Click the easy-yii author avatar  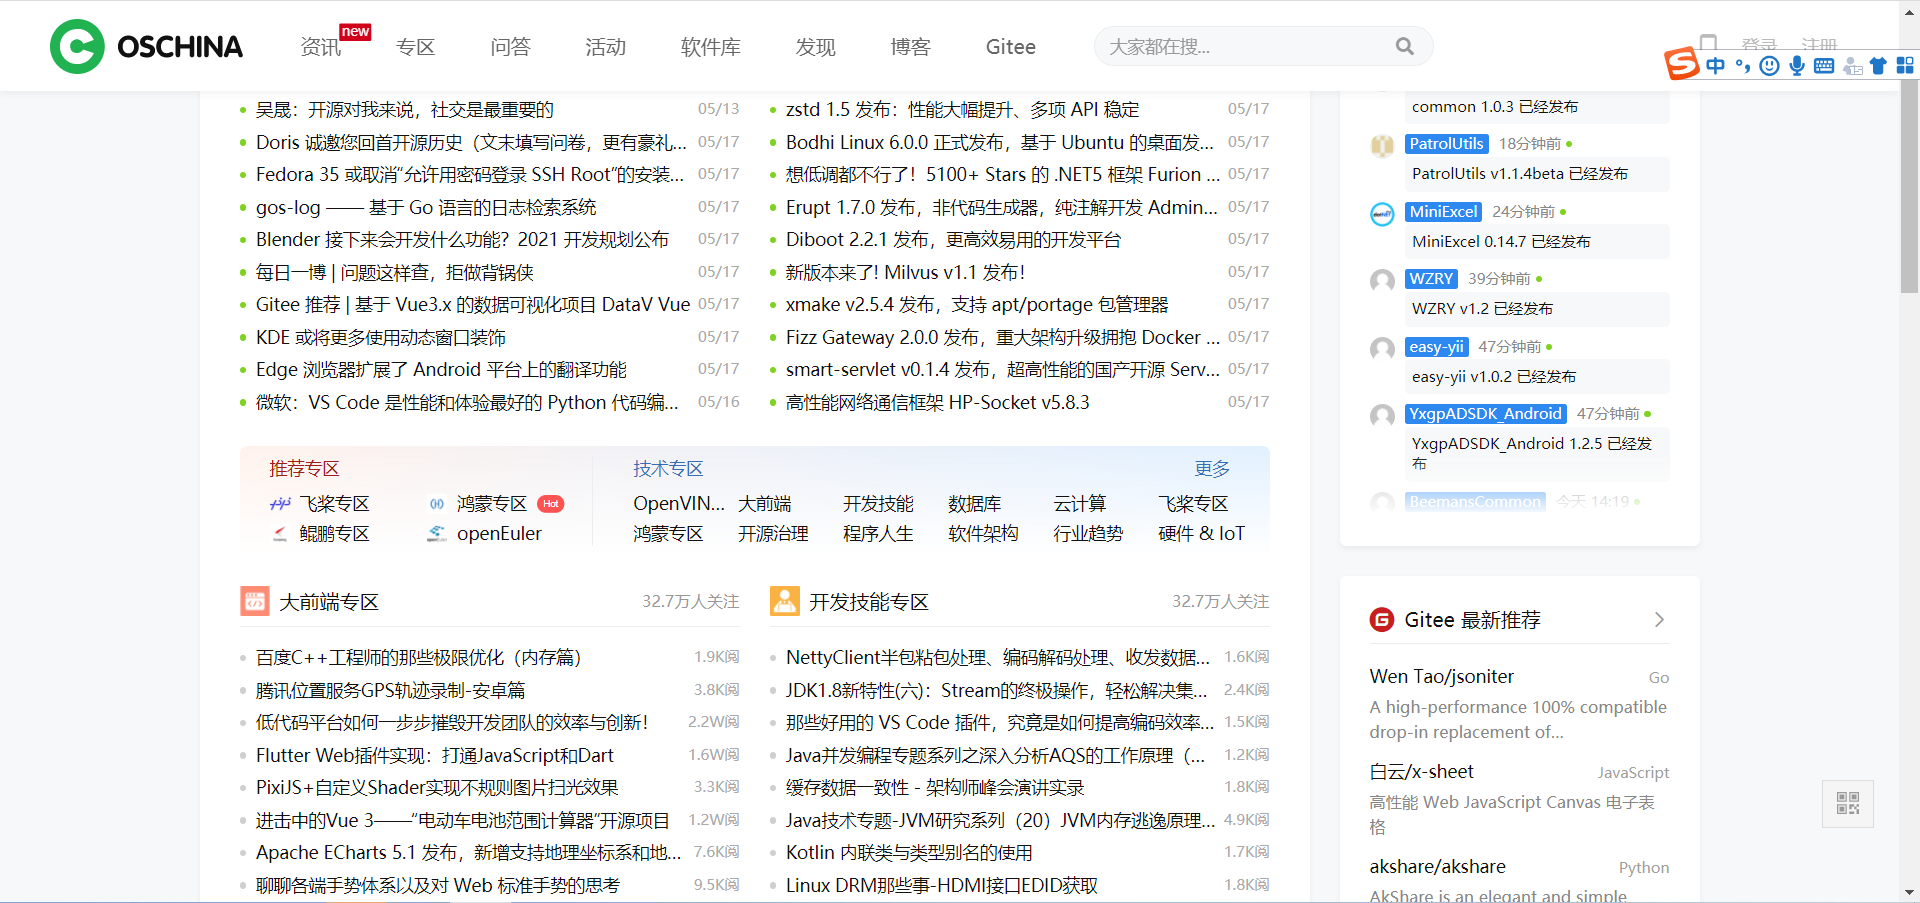point(1382,348)
